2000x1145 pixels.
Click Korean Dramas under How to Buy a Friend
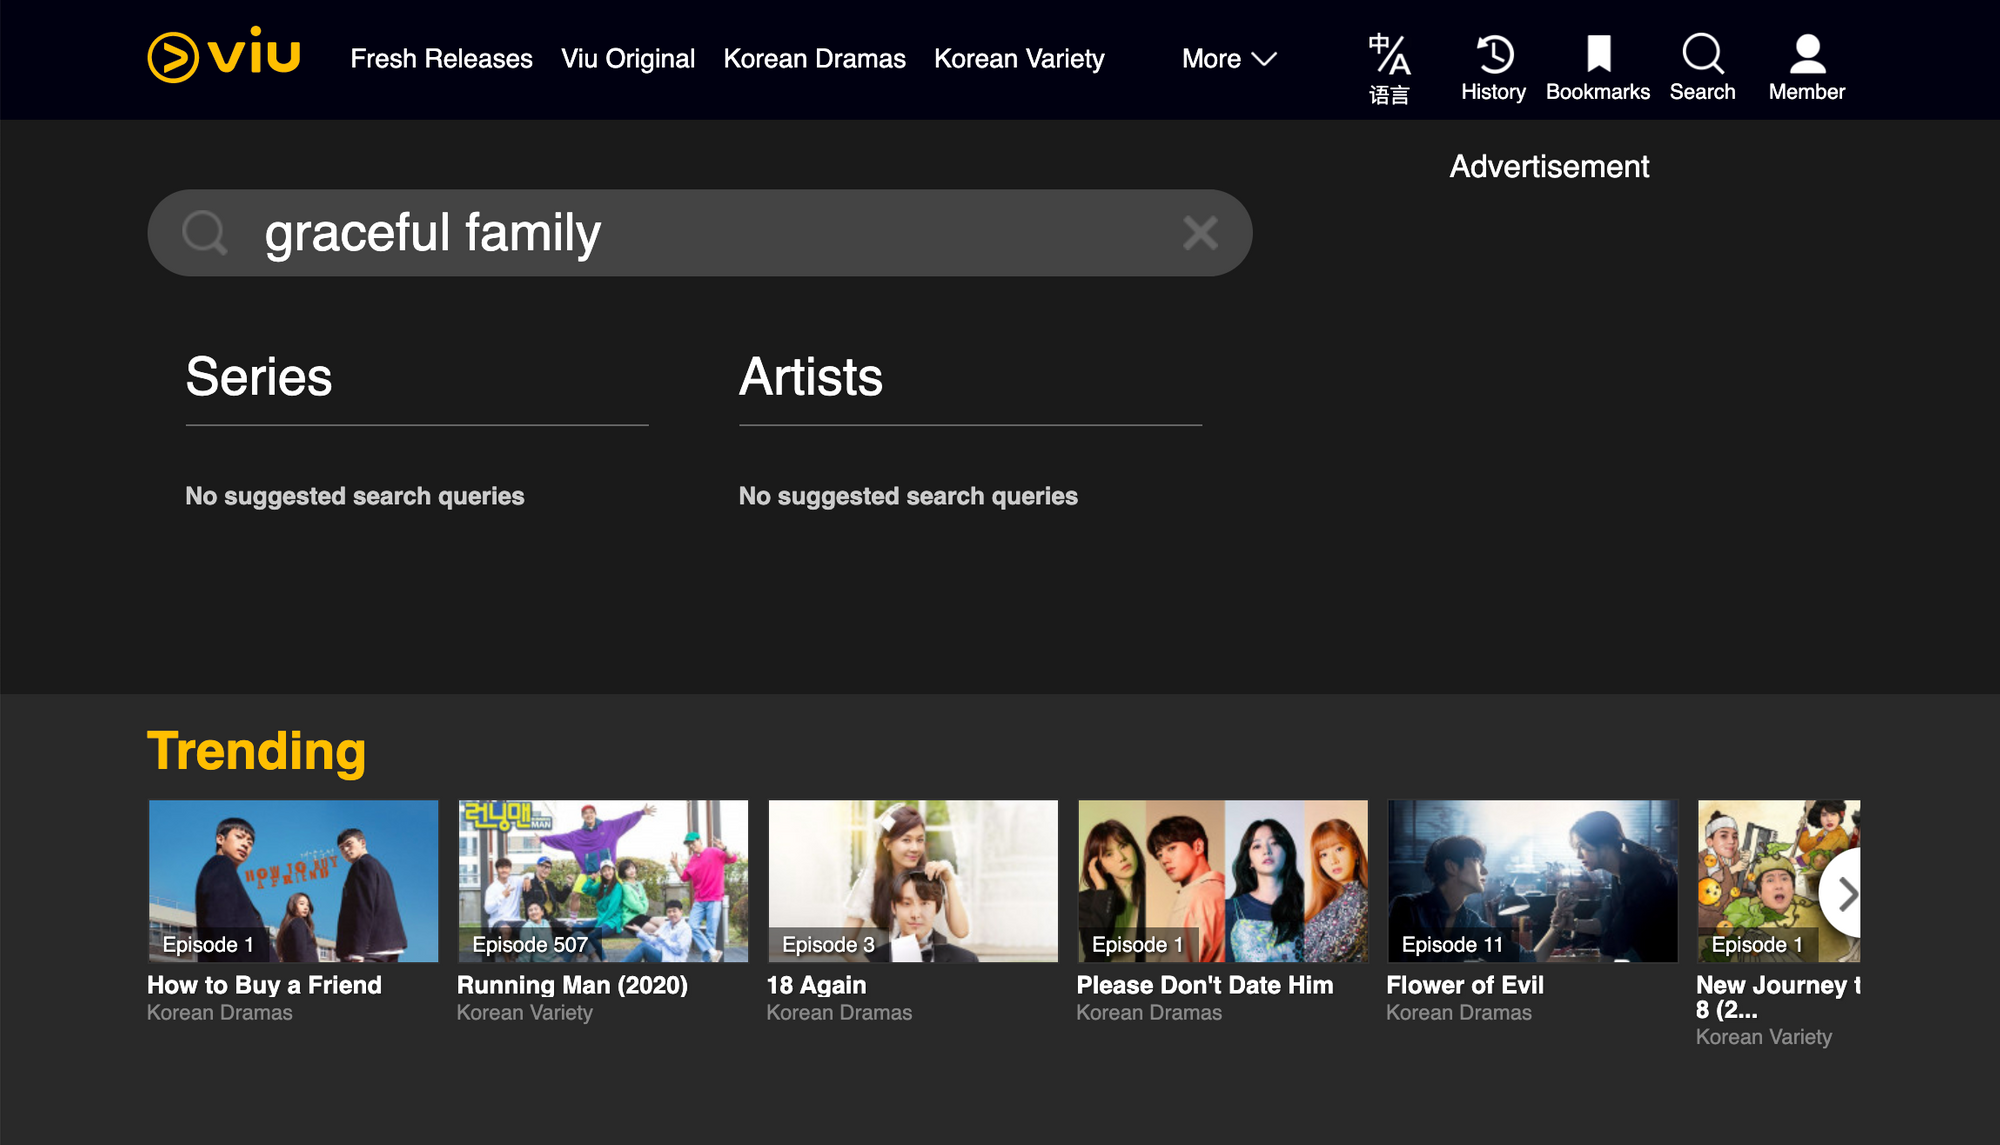[220, 1013]
